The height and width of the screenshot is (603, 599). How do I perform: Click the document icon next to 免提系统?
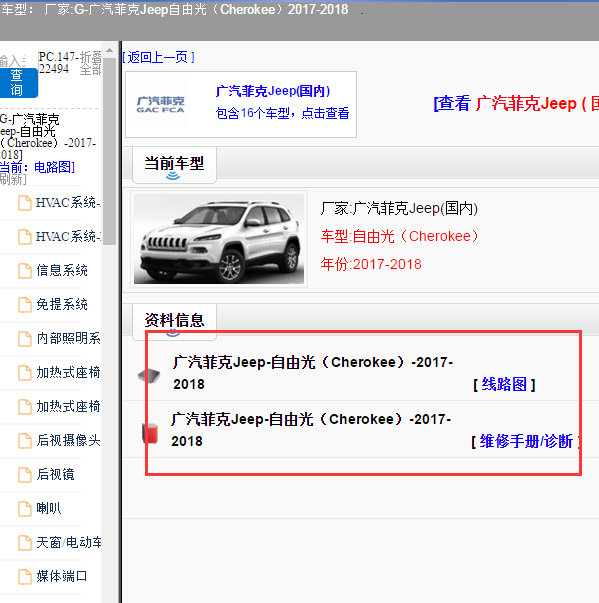[x=25, y=305]
